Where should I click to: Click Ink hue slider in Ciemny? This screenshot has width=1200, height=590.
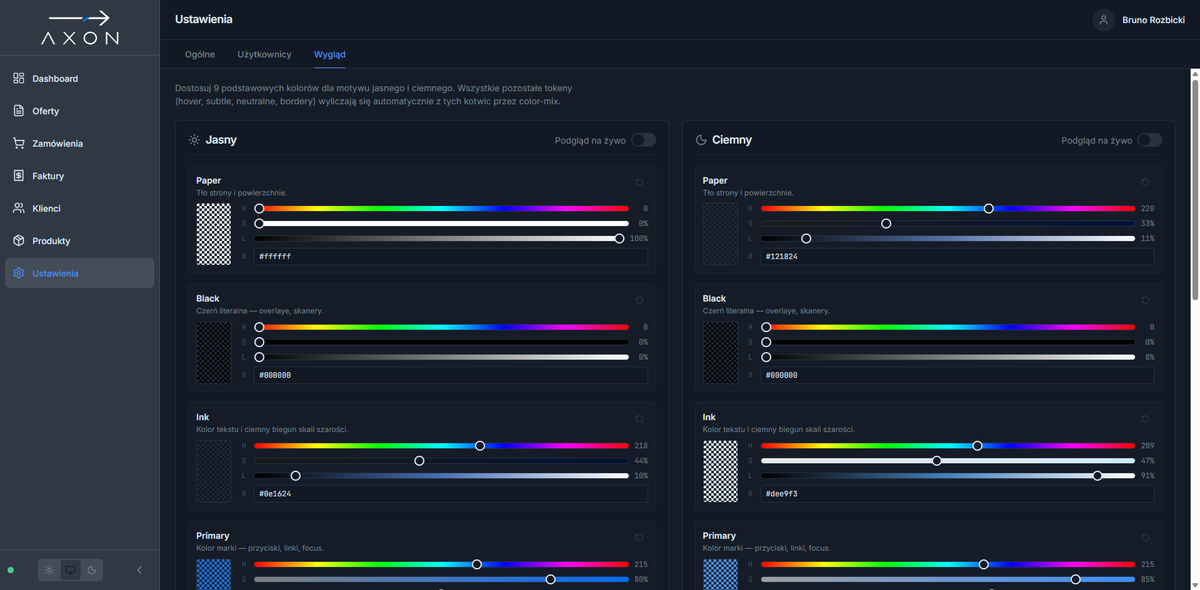[948, 446]
